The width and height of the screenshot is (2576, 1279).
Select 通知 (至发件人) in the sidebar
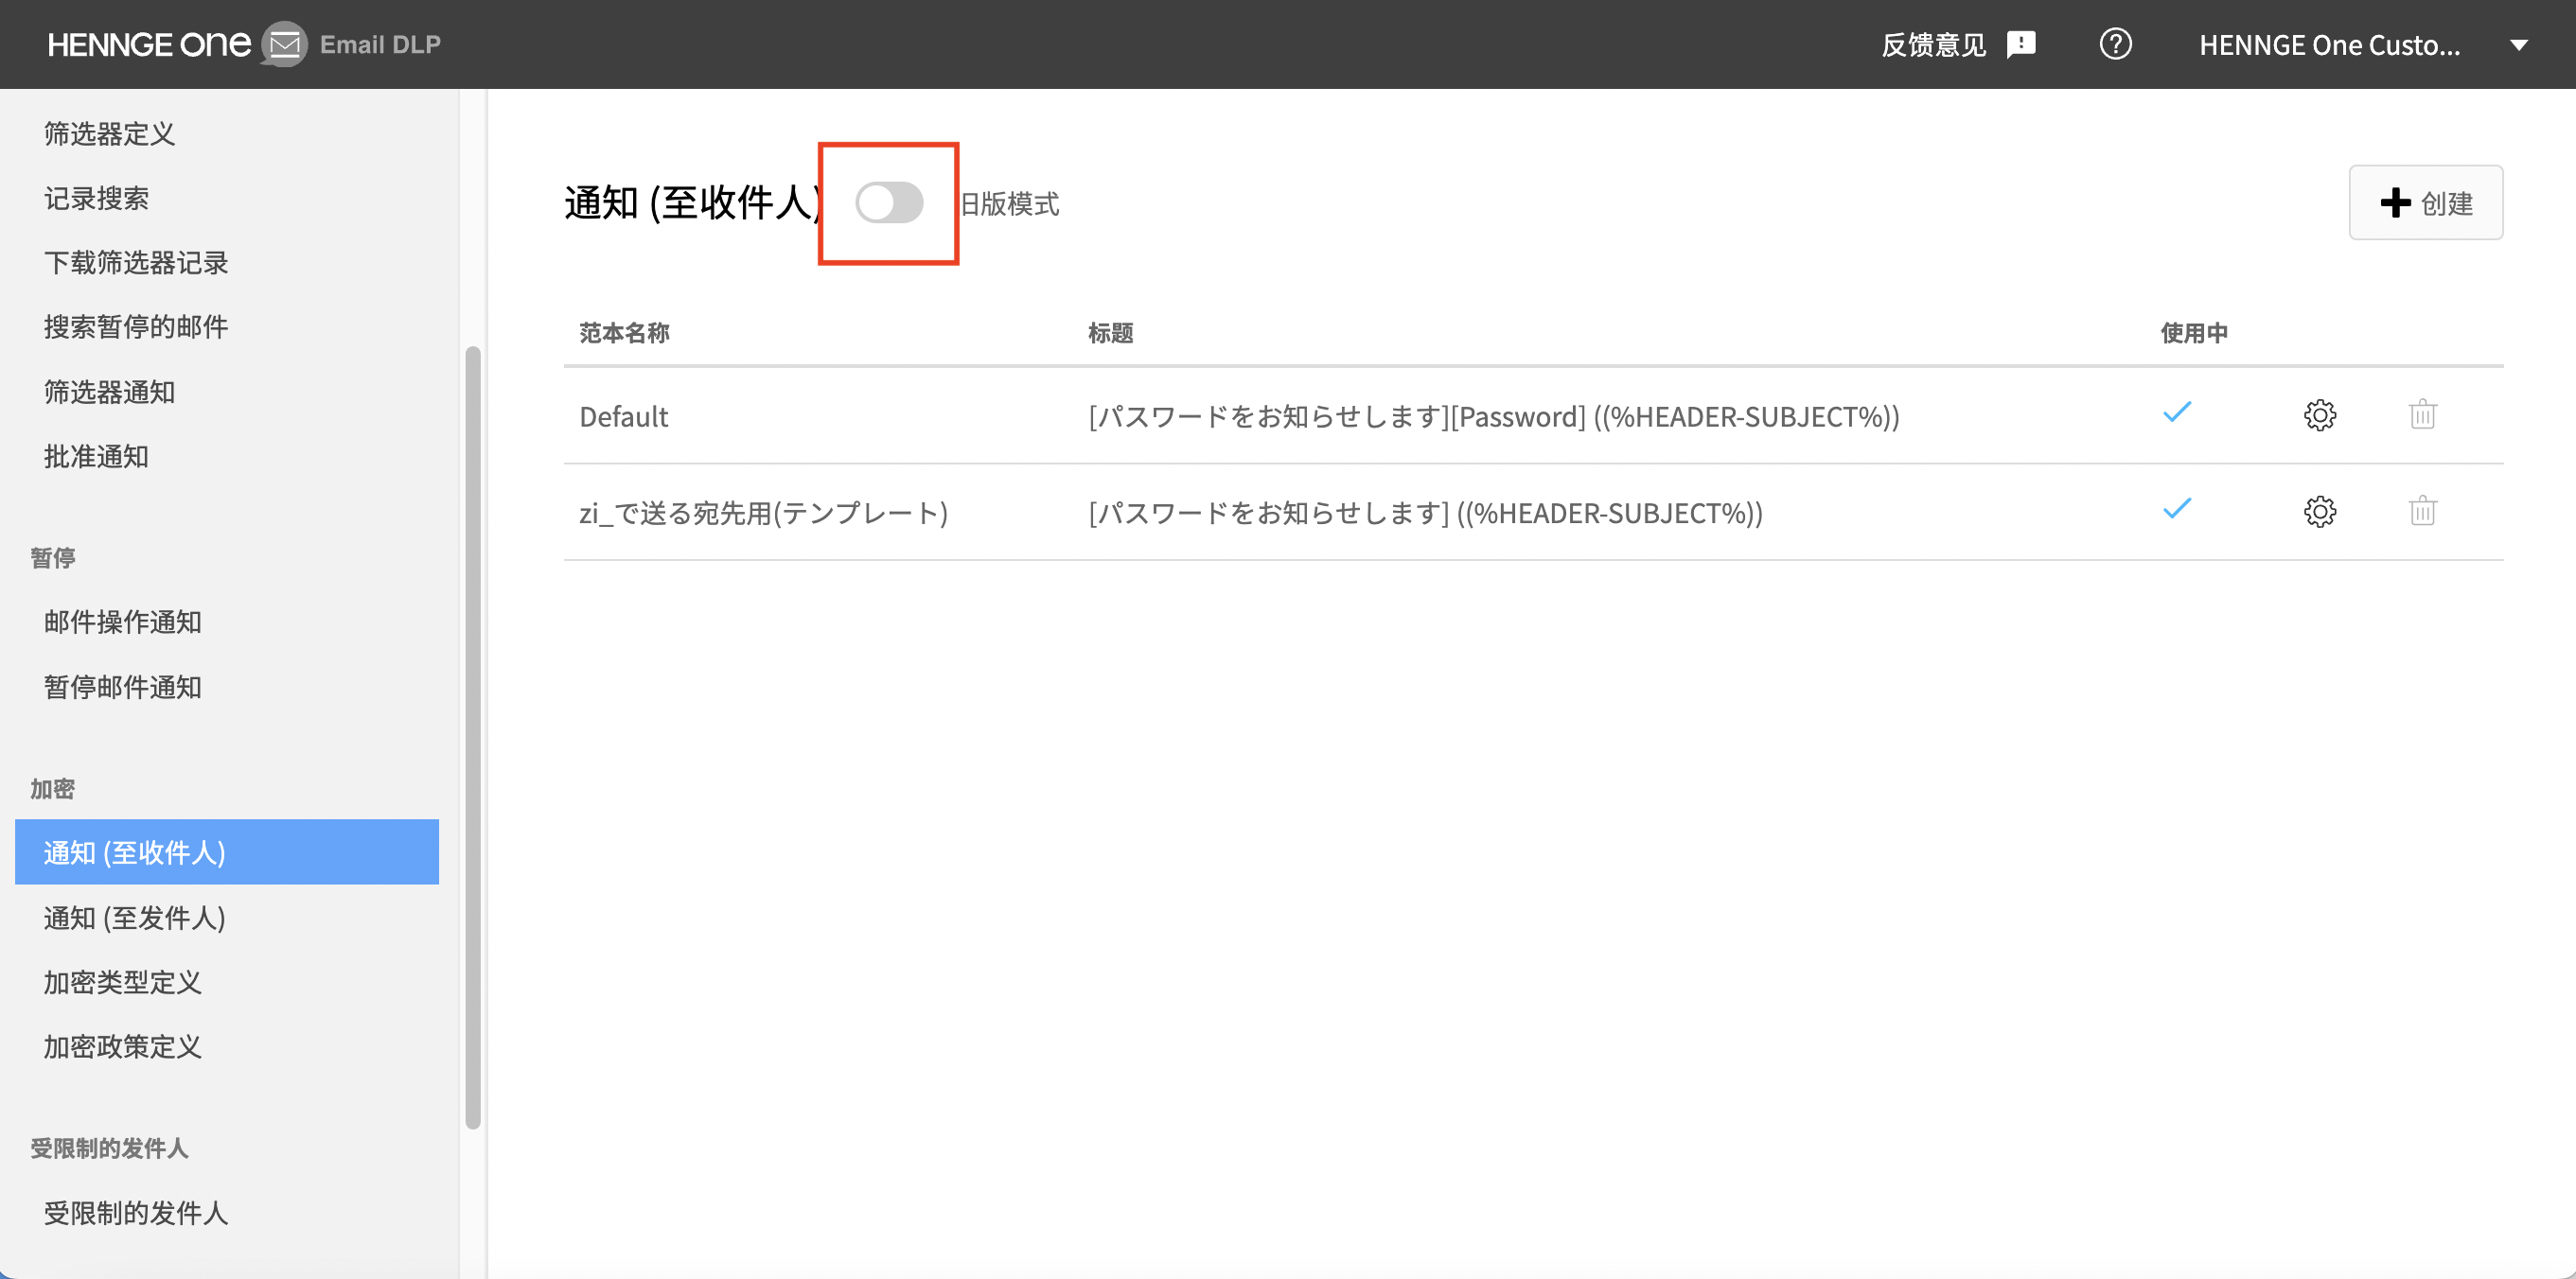[134, 917]
